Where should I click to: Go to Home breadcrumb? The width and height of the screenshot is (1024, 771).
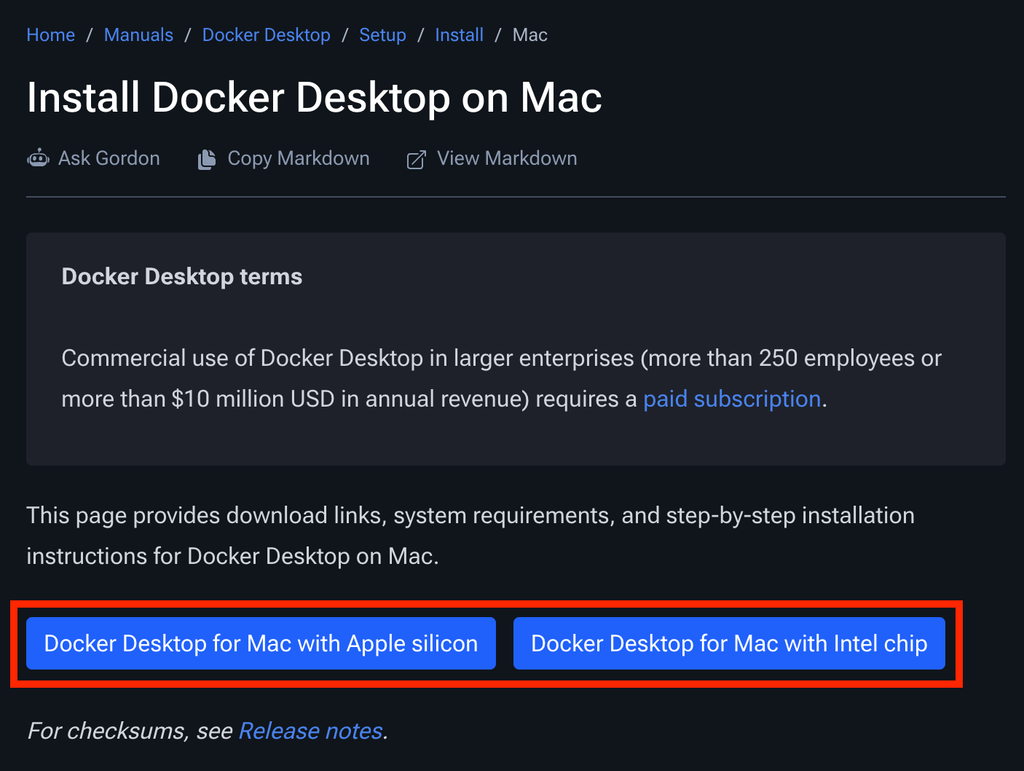[x=50, y=35]
